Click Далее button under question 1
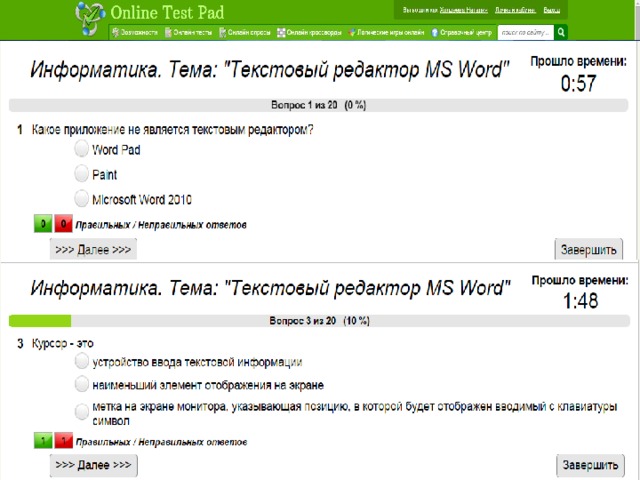640x480 pixels. 93,249
